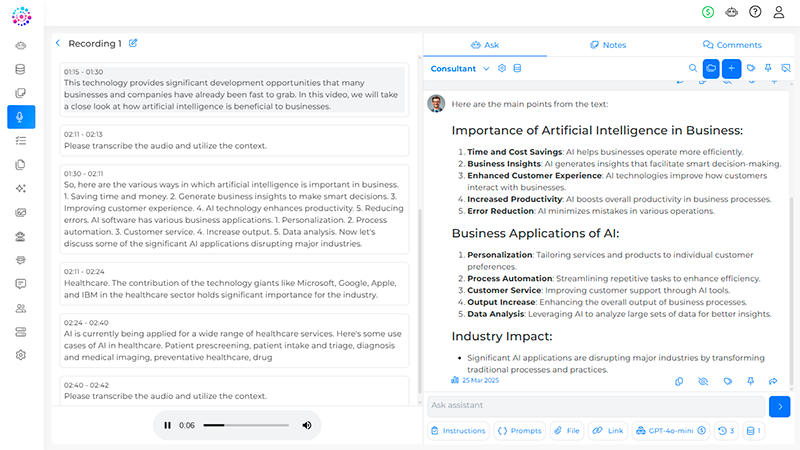
Task: Click the blue chats folder button
Action: pos(711,68)
